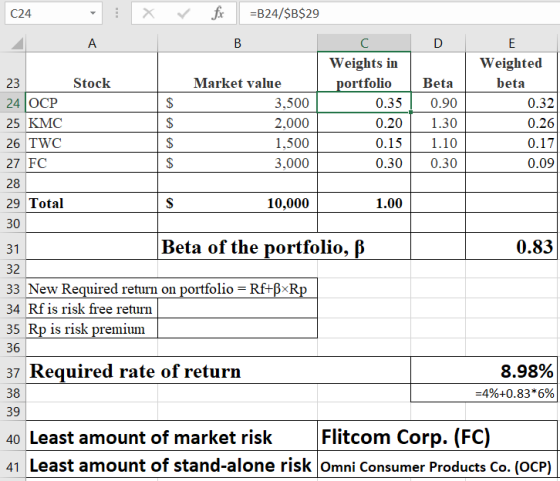Screen dimensions: 560x481
Task: Select row 29 header
Action: click(x=13, y=203)
